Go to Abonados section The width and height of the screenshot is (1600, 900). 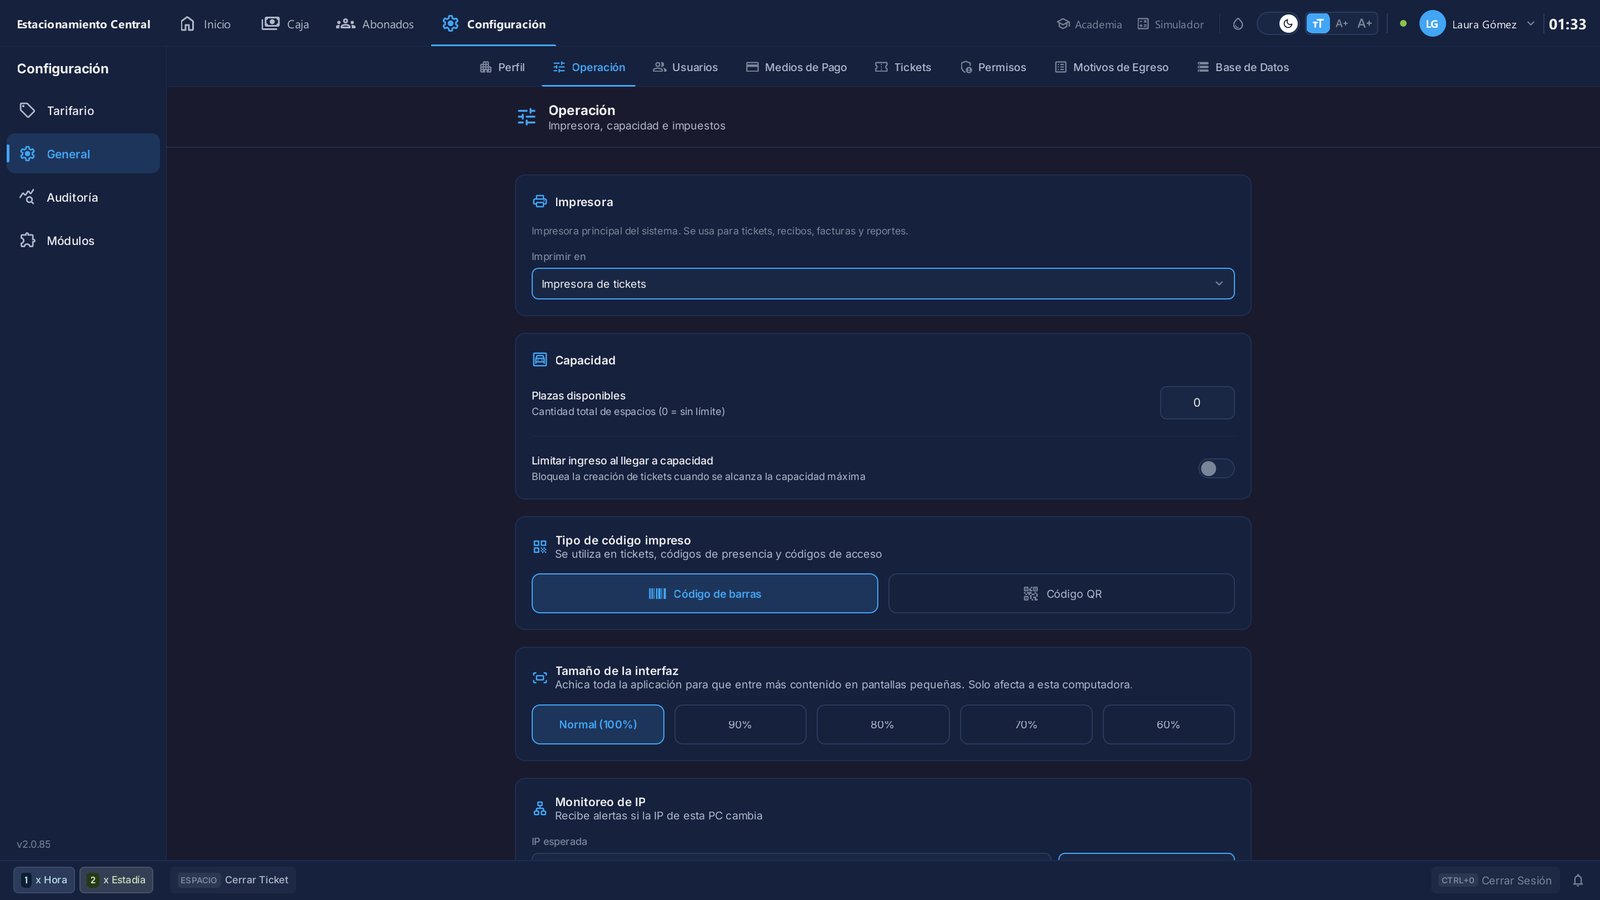coord(375,24)
